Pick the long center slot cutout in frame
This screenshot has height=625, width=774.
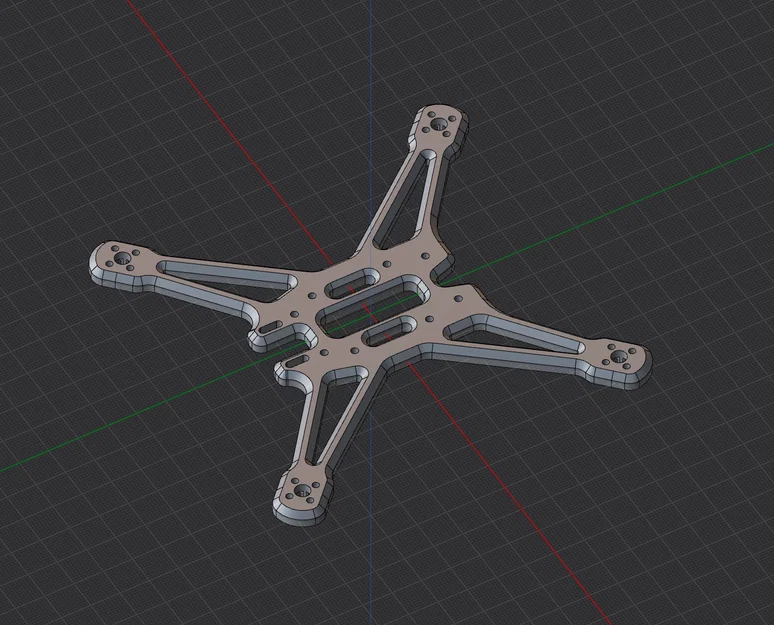(373, 308)
